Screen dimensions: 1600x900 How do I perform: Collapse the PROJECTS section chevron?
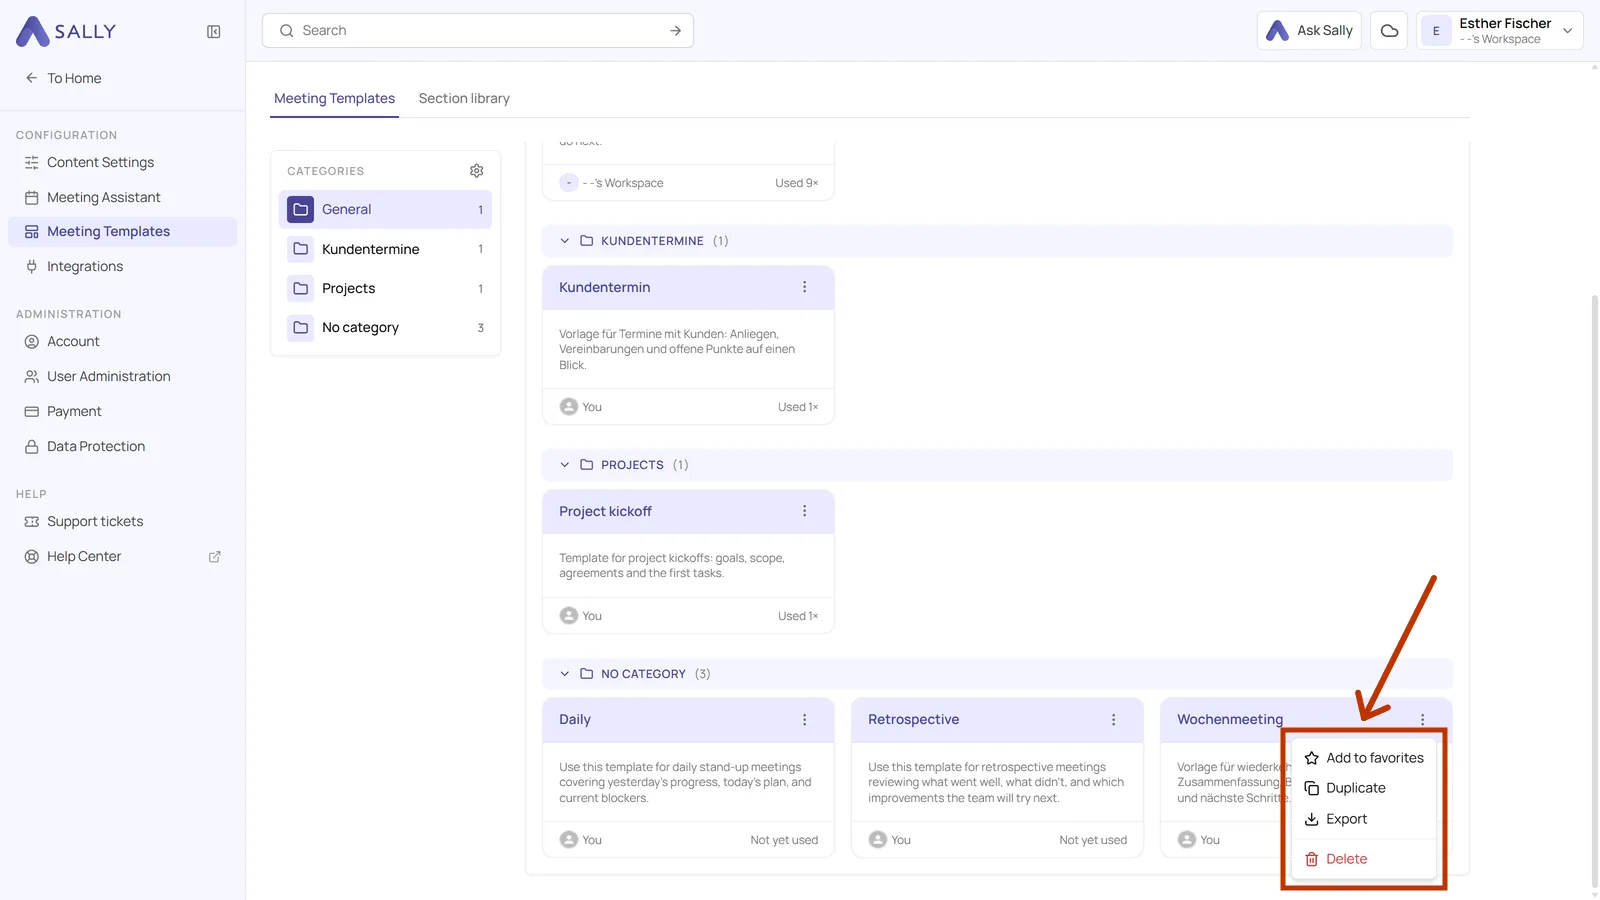pyautogui.click(x=565, y=465)
